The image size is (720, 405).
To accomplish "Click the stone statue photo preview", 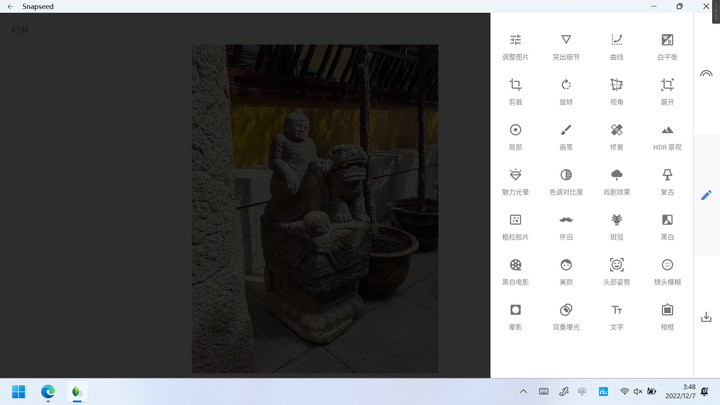I will (x=315, y=208).
